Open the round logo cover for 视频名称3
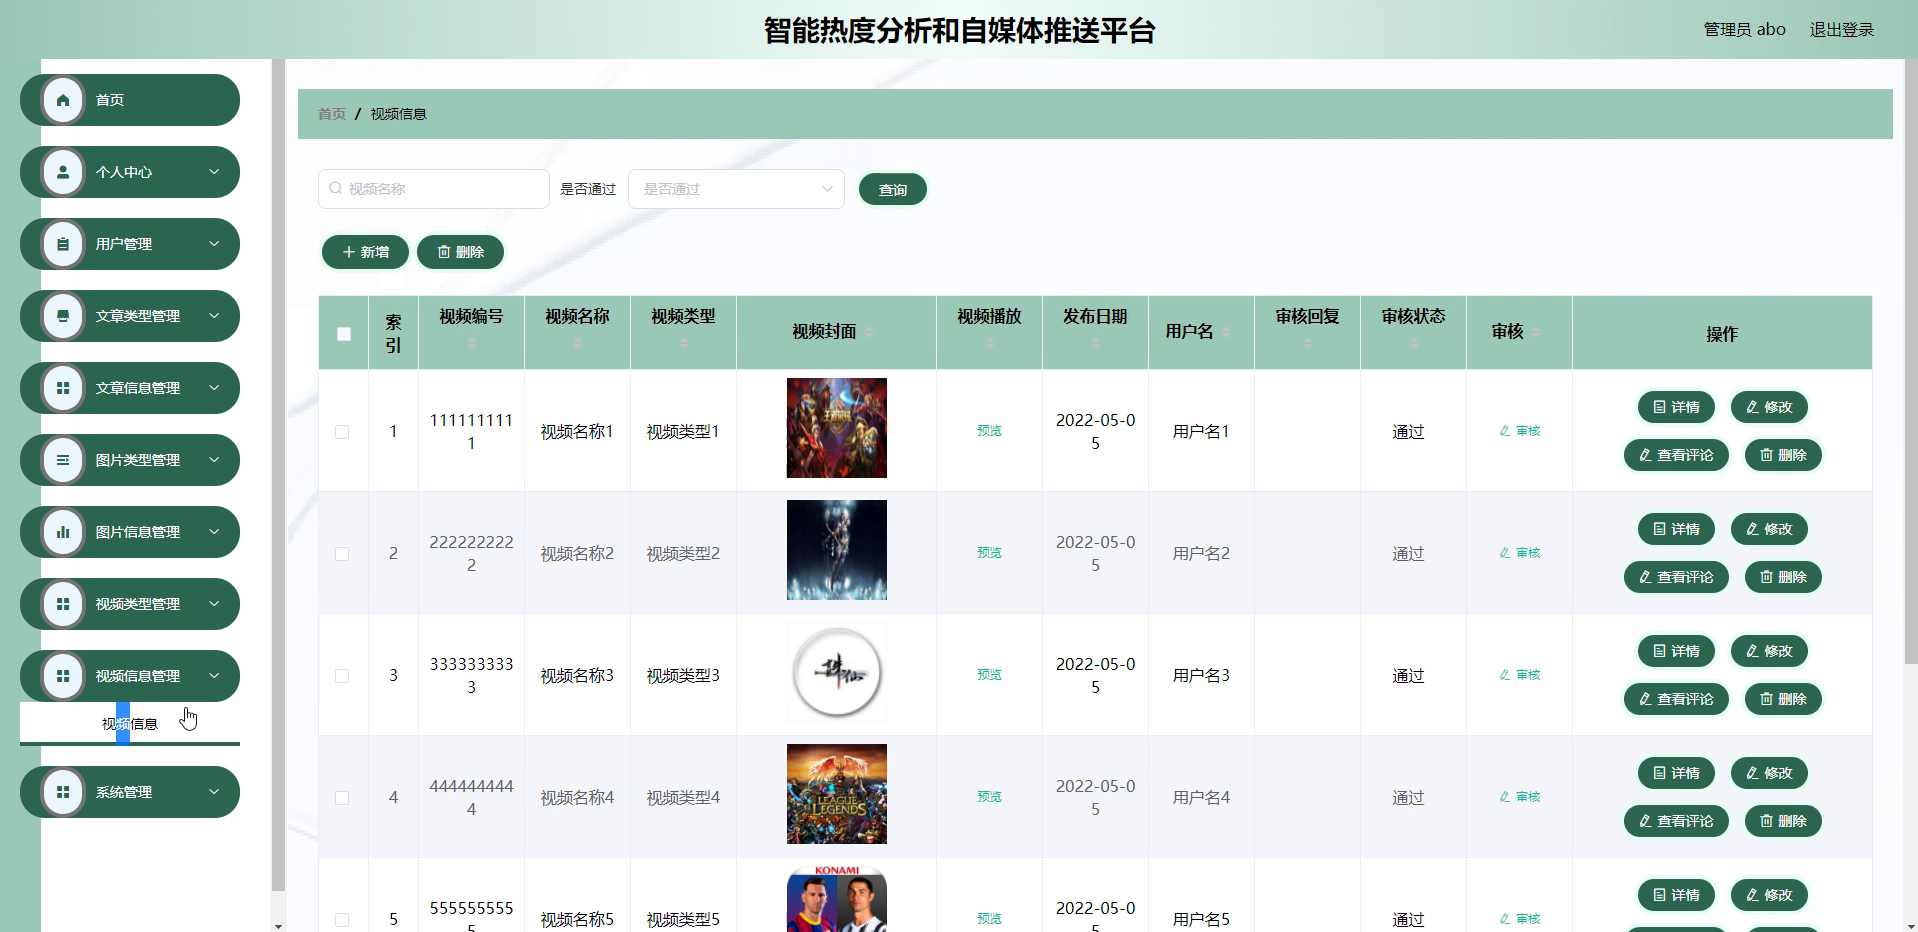Screen dimensions: 1918x932 tap(837, 672)
